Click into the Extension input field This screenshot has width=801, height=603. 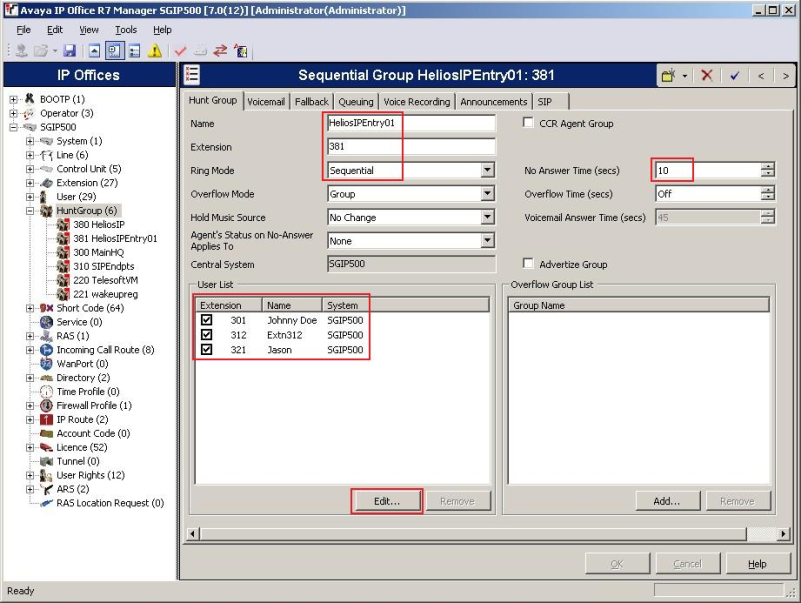point(410,147)
